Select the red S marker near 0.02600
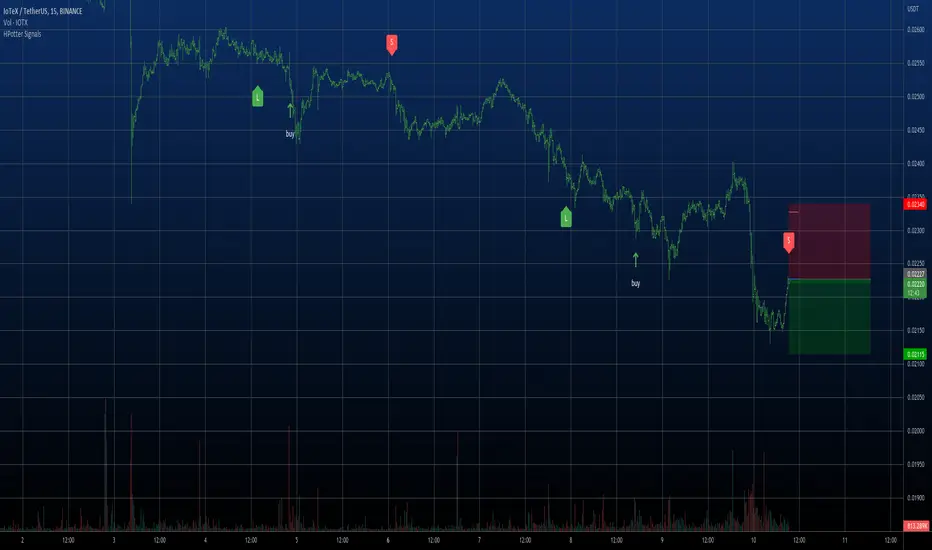 click(x=391, y=44)
